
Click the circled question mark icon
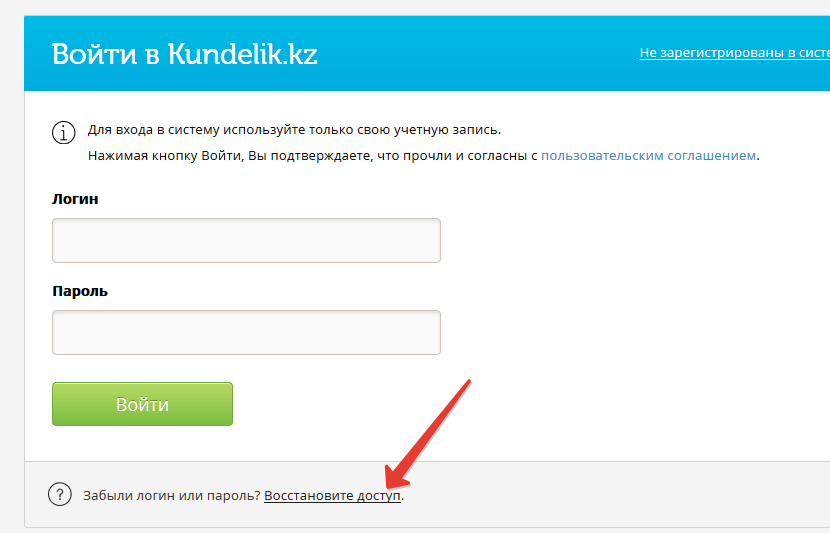click(x=60, y=494)
